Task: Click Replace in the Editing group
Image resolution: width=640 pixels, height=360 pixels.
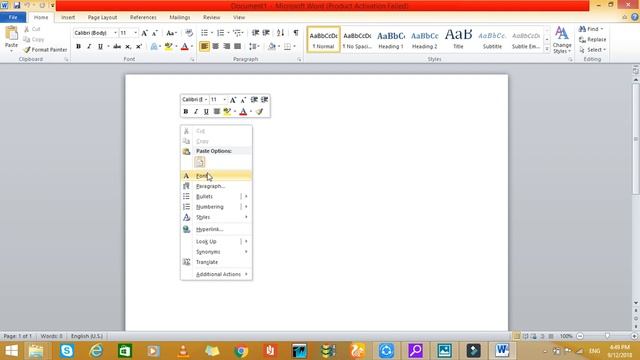Action: pos(593,40)
